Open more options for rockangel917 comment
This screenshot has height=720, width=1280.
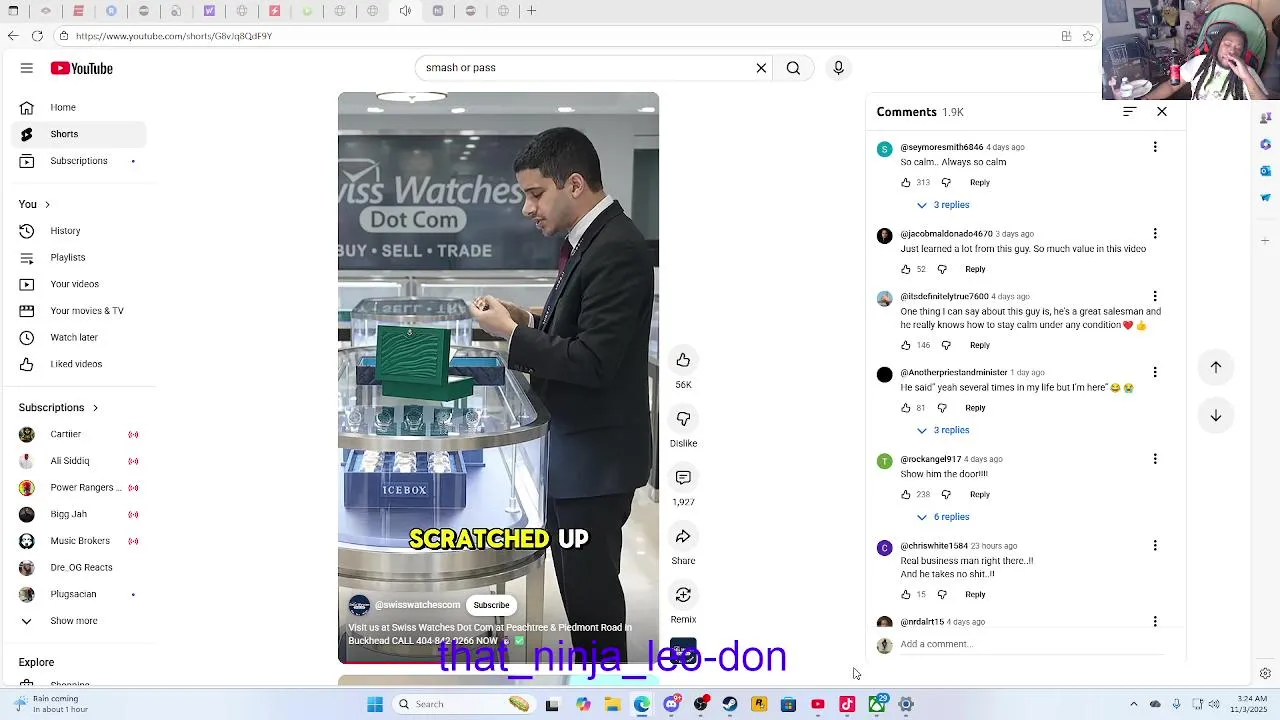(x=1155, y=459)
